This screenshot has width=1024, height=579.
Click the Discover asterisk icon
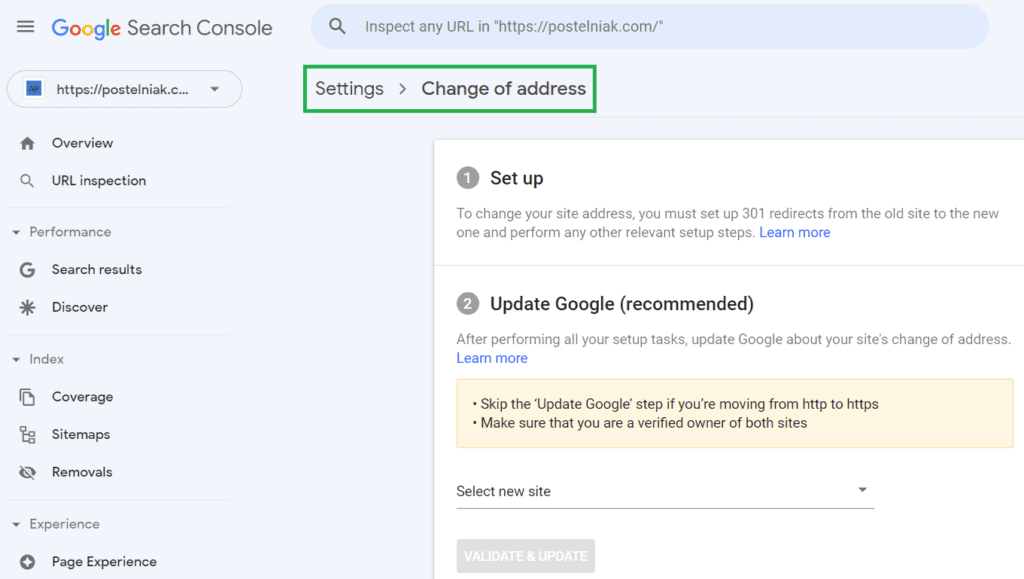[27, 307]
